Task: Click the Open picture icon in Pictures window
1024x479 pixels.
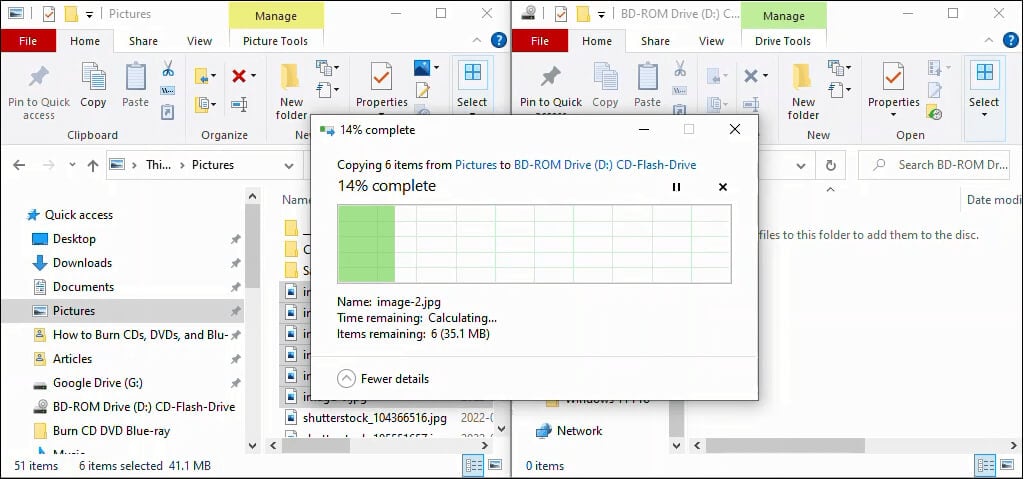Action: [421, 67]
